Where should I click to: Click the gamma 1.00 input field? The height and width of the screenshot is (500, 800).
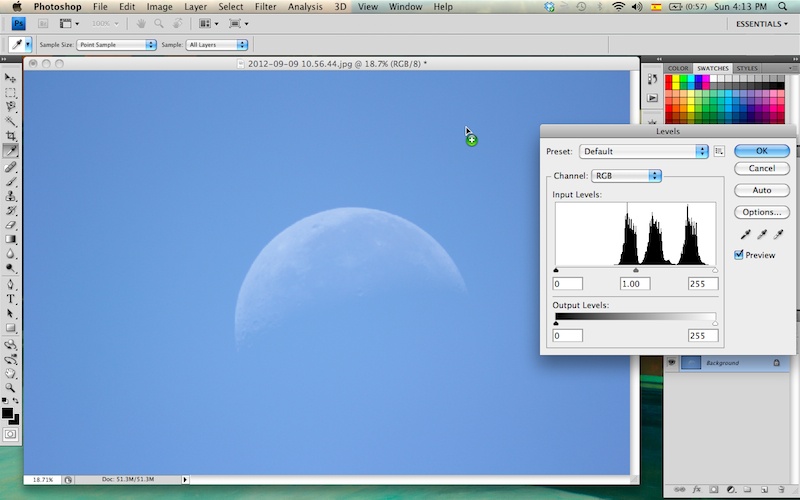coord(635,284)
